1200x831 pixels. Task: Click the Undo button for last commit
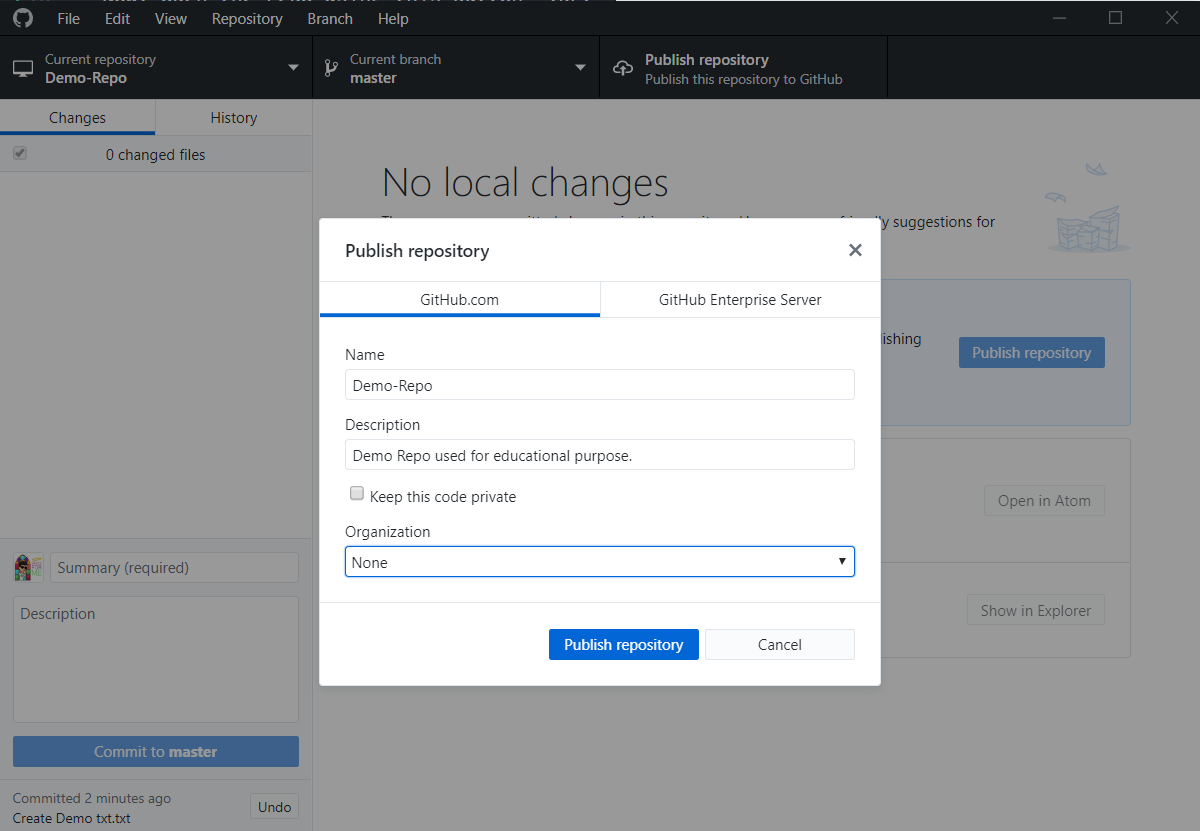pos(274,807)
